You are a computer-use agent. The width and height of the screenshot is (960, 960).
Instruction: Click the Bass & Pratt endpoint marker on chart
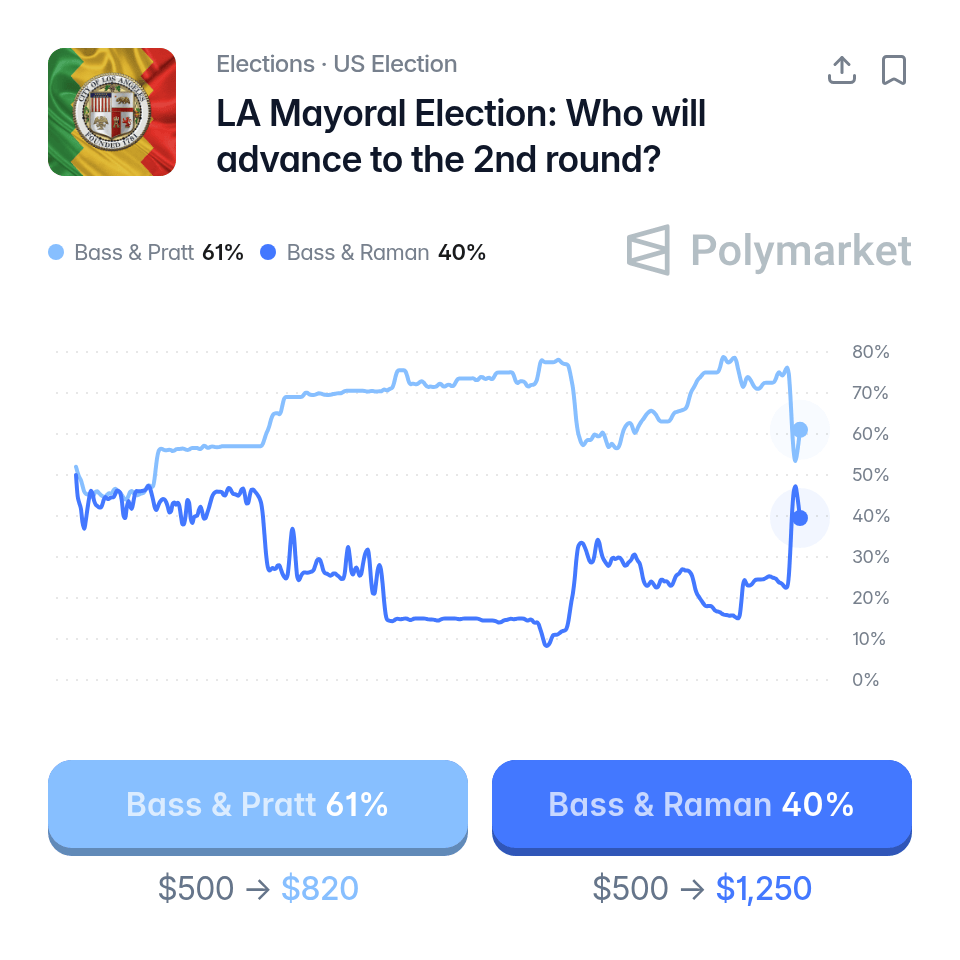(800, 430)
